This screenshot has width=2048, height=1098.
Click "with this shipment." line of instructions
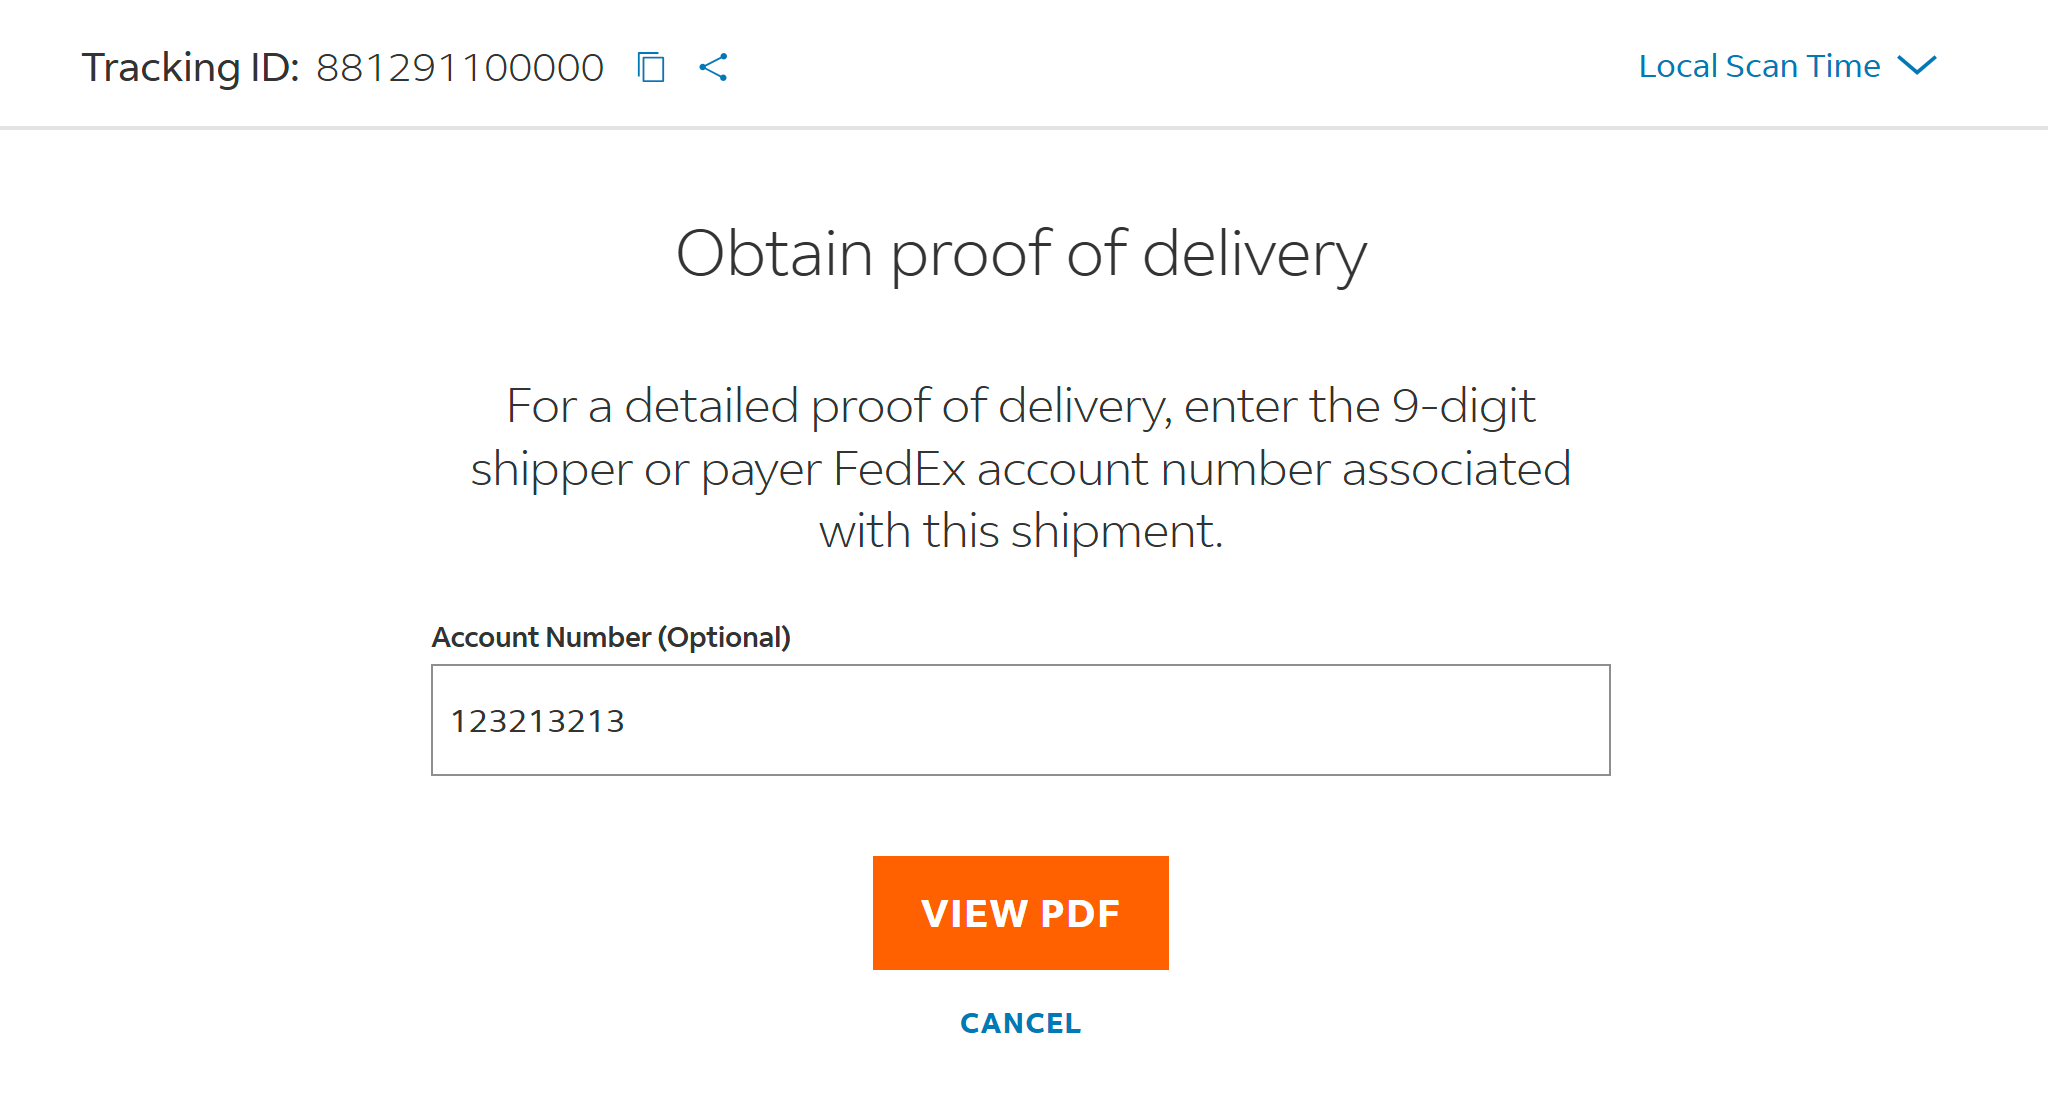point(1020,531)
